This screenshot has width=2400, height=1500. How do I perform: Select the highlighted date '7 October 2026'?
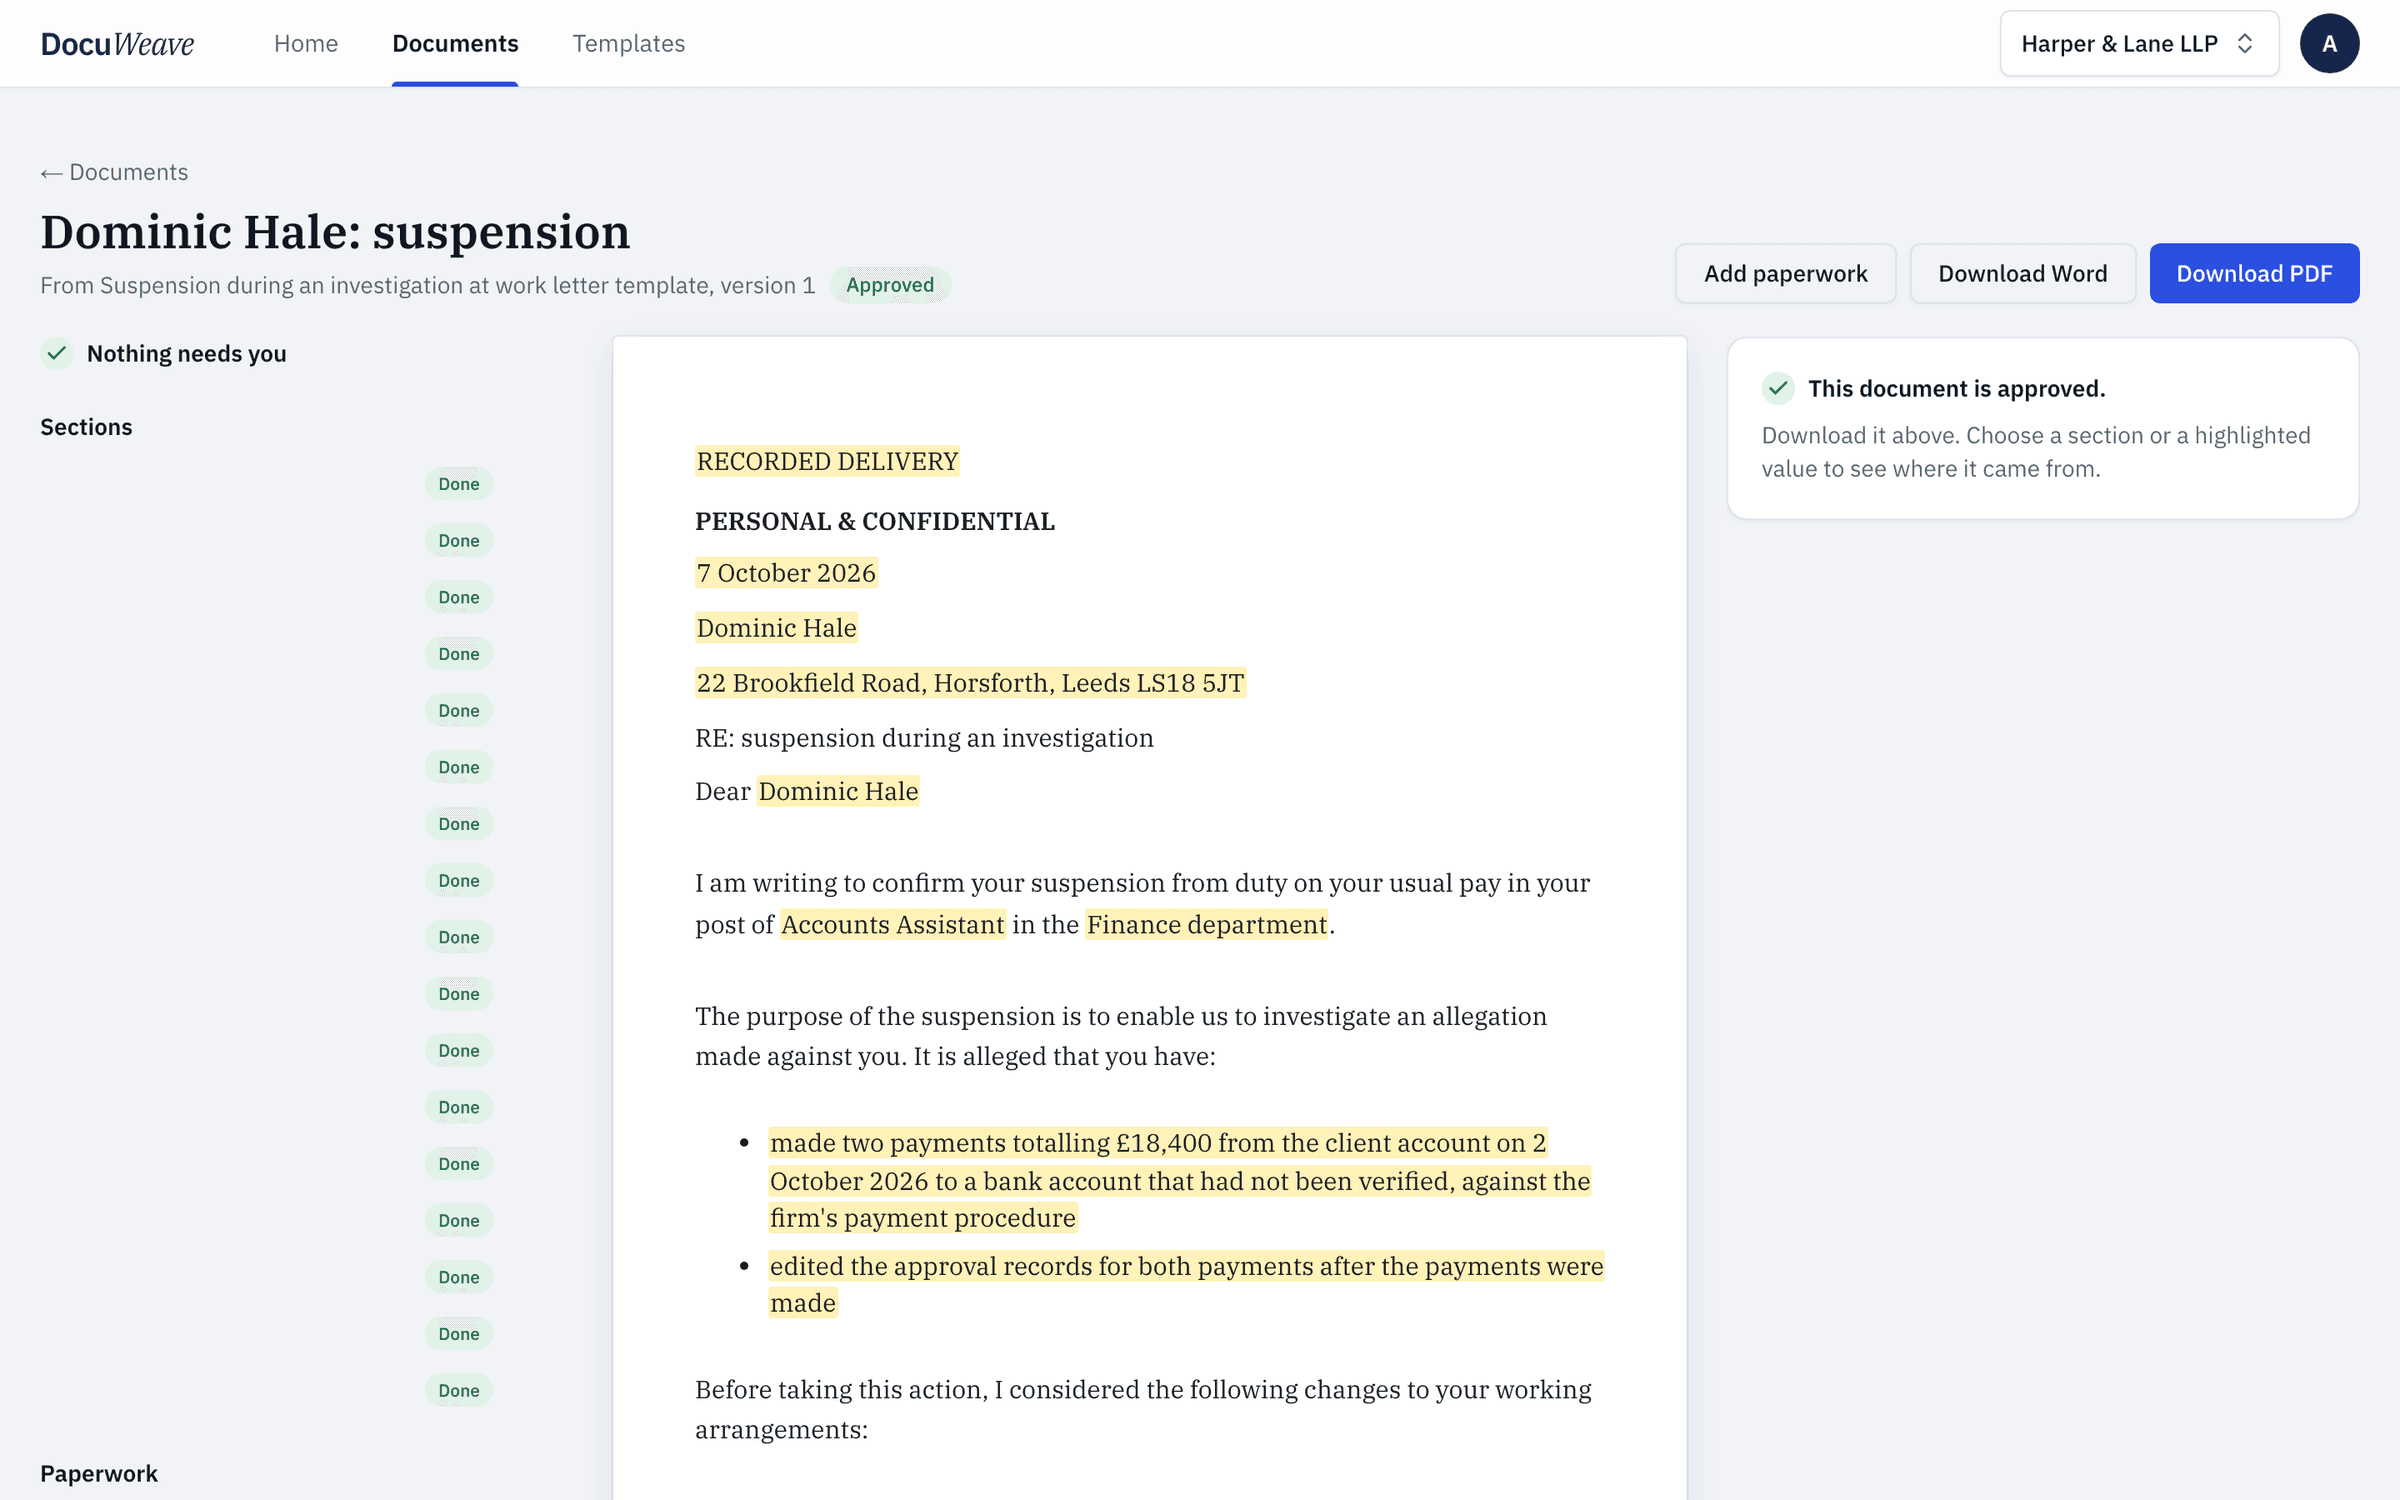tap(786, 573)
